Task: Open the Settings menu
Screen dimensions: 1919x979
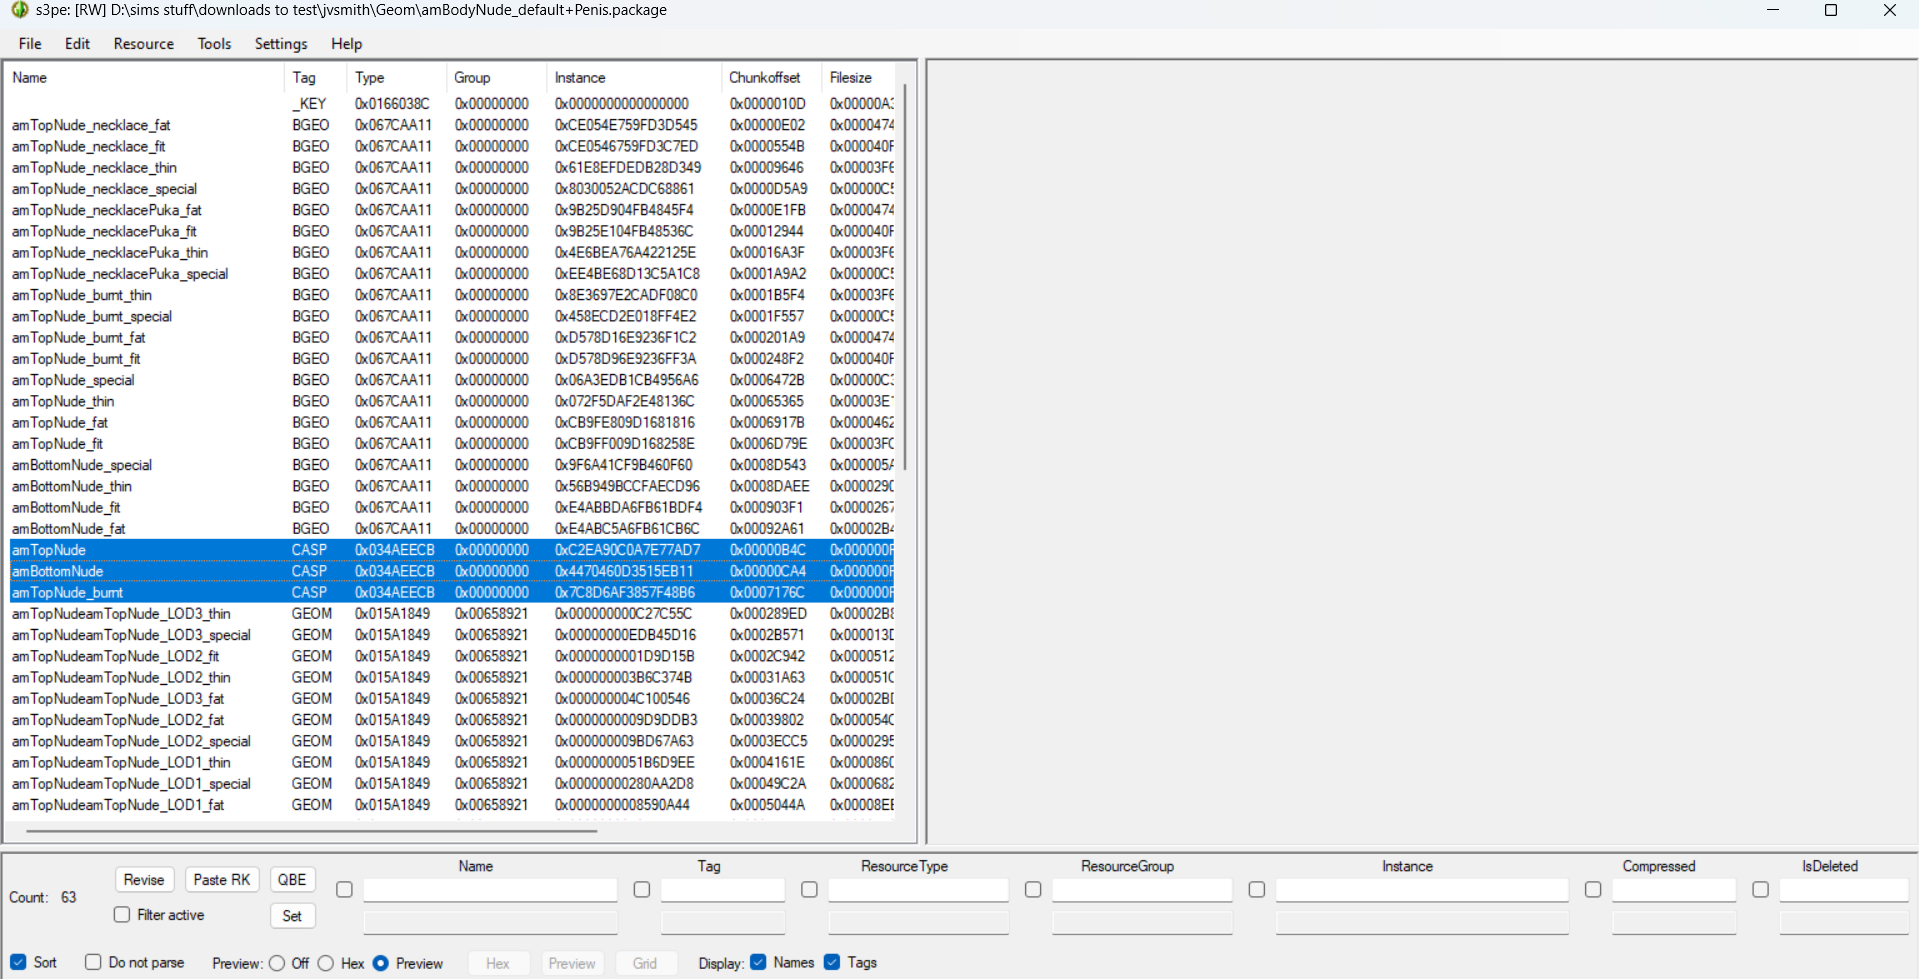Action: (281, 44)
